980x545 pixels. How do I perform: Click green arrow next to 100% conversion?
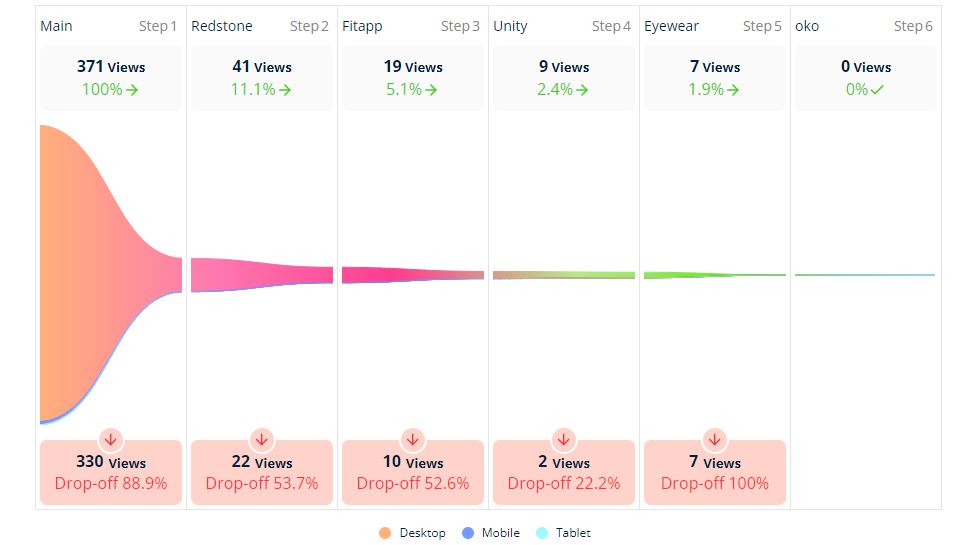133,90
